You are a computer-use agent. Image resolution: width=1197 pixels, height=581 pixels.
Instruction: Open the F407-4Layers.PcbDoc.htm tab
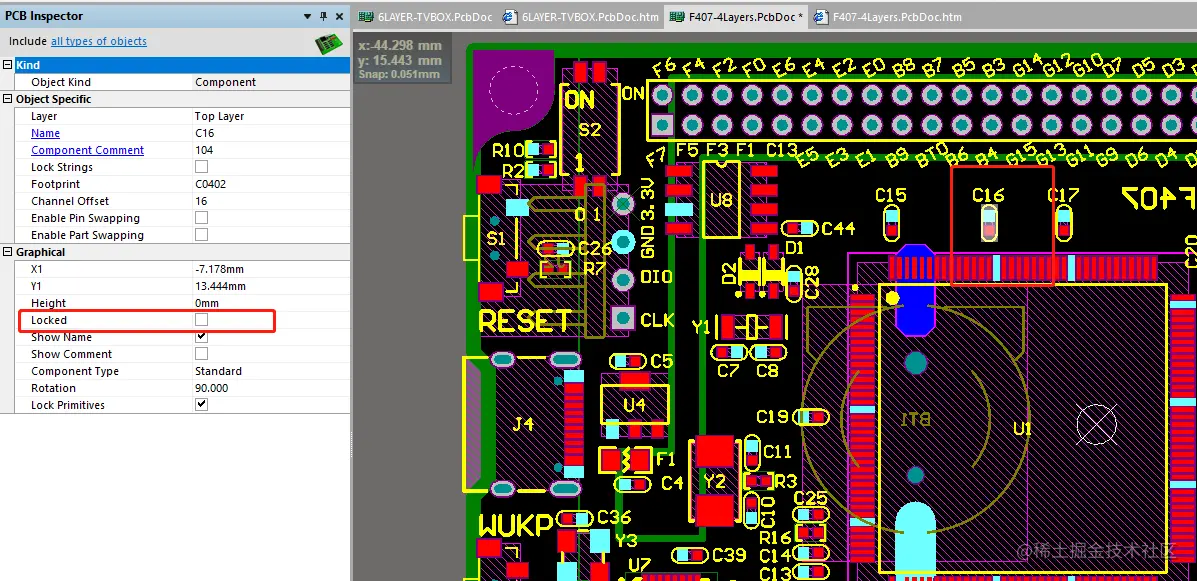pyautogui.click(x=888, y=17)
